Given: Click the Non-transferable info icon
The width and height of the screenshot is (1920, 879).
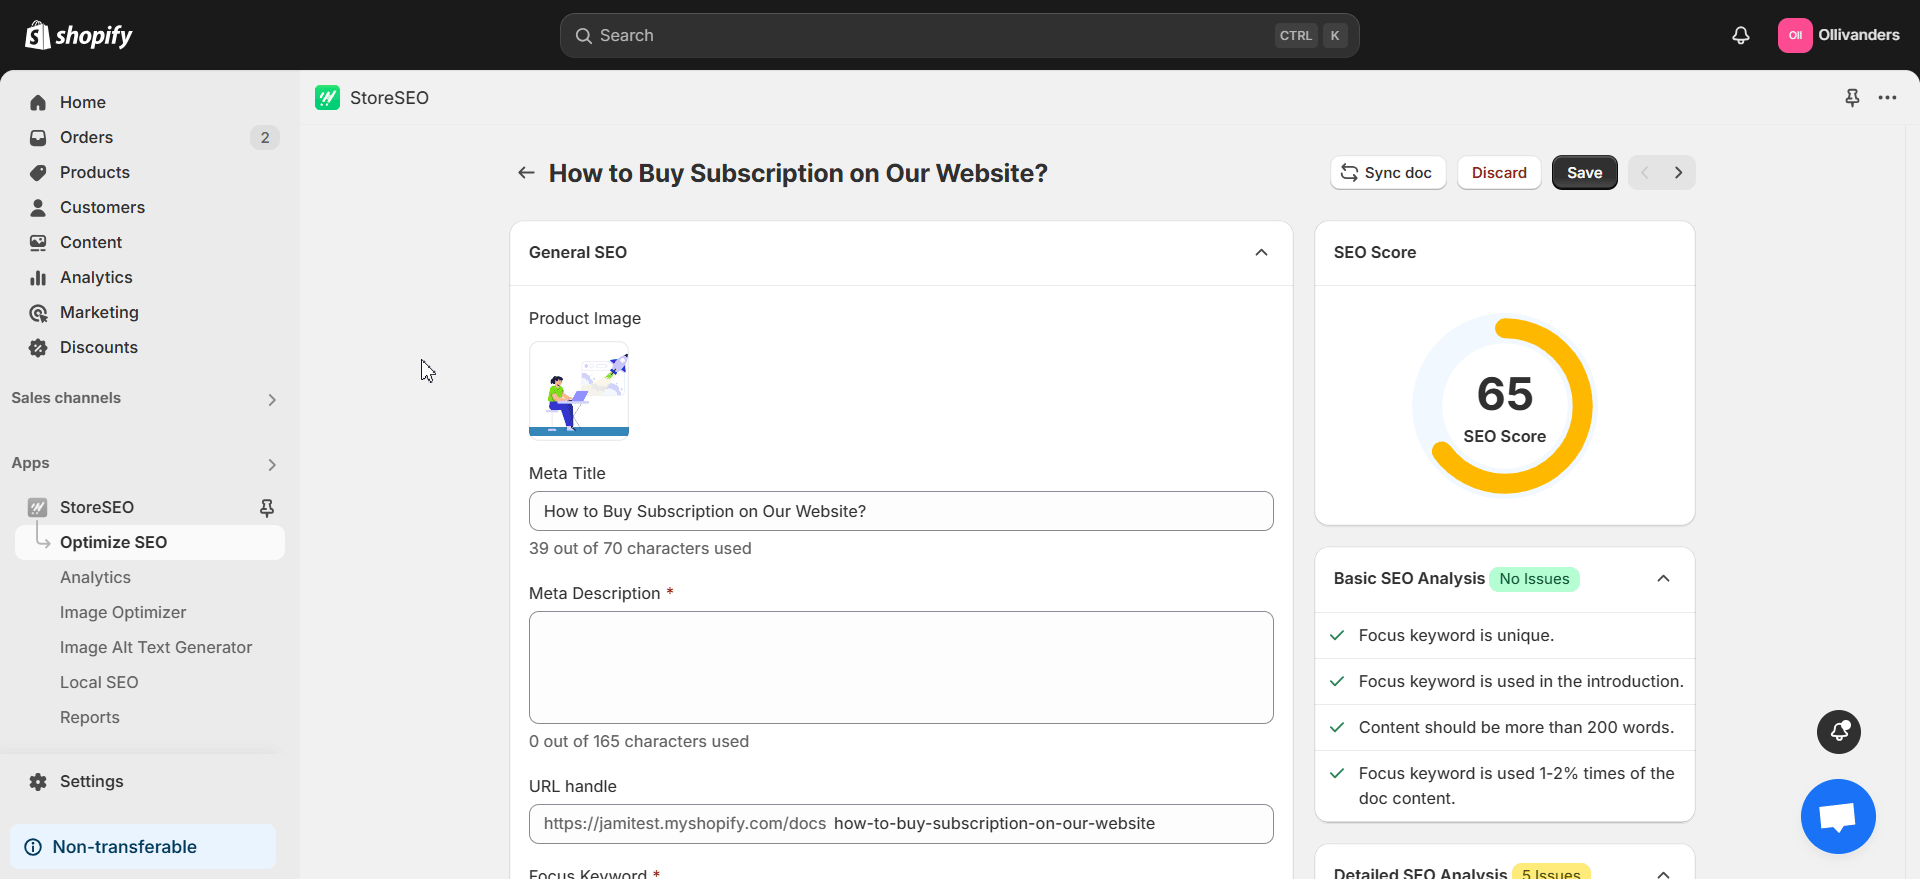Looking at the screenshot, I should coord(33,847).
